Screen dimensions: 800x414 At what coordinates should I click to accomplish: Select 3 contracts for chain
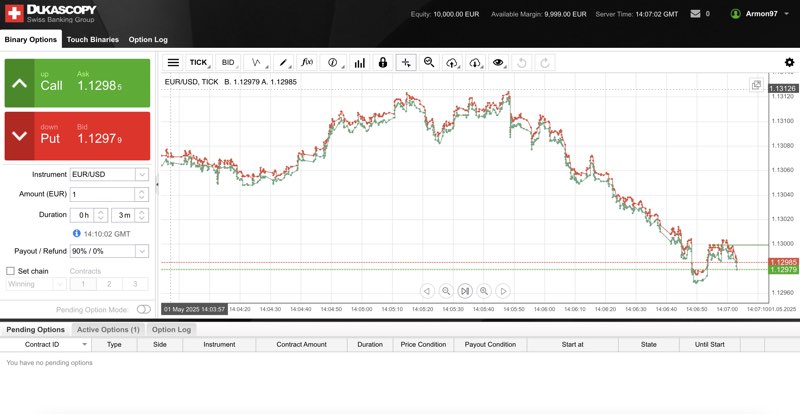pos(135,284)
